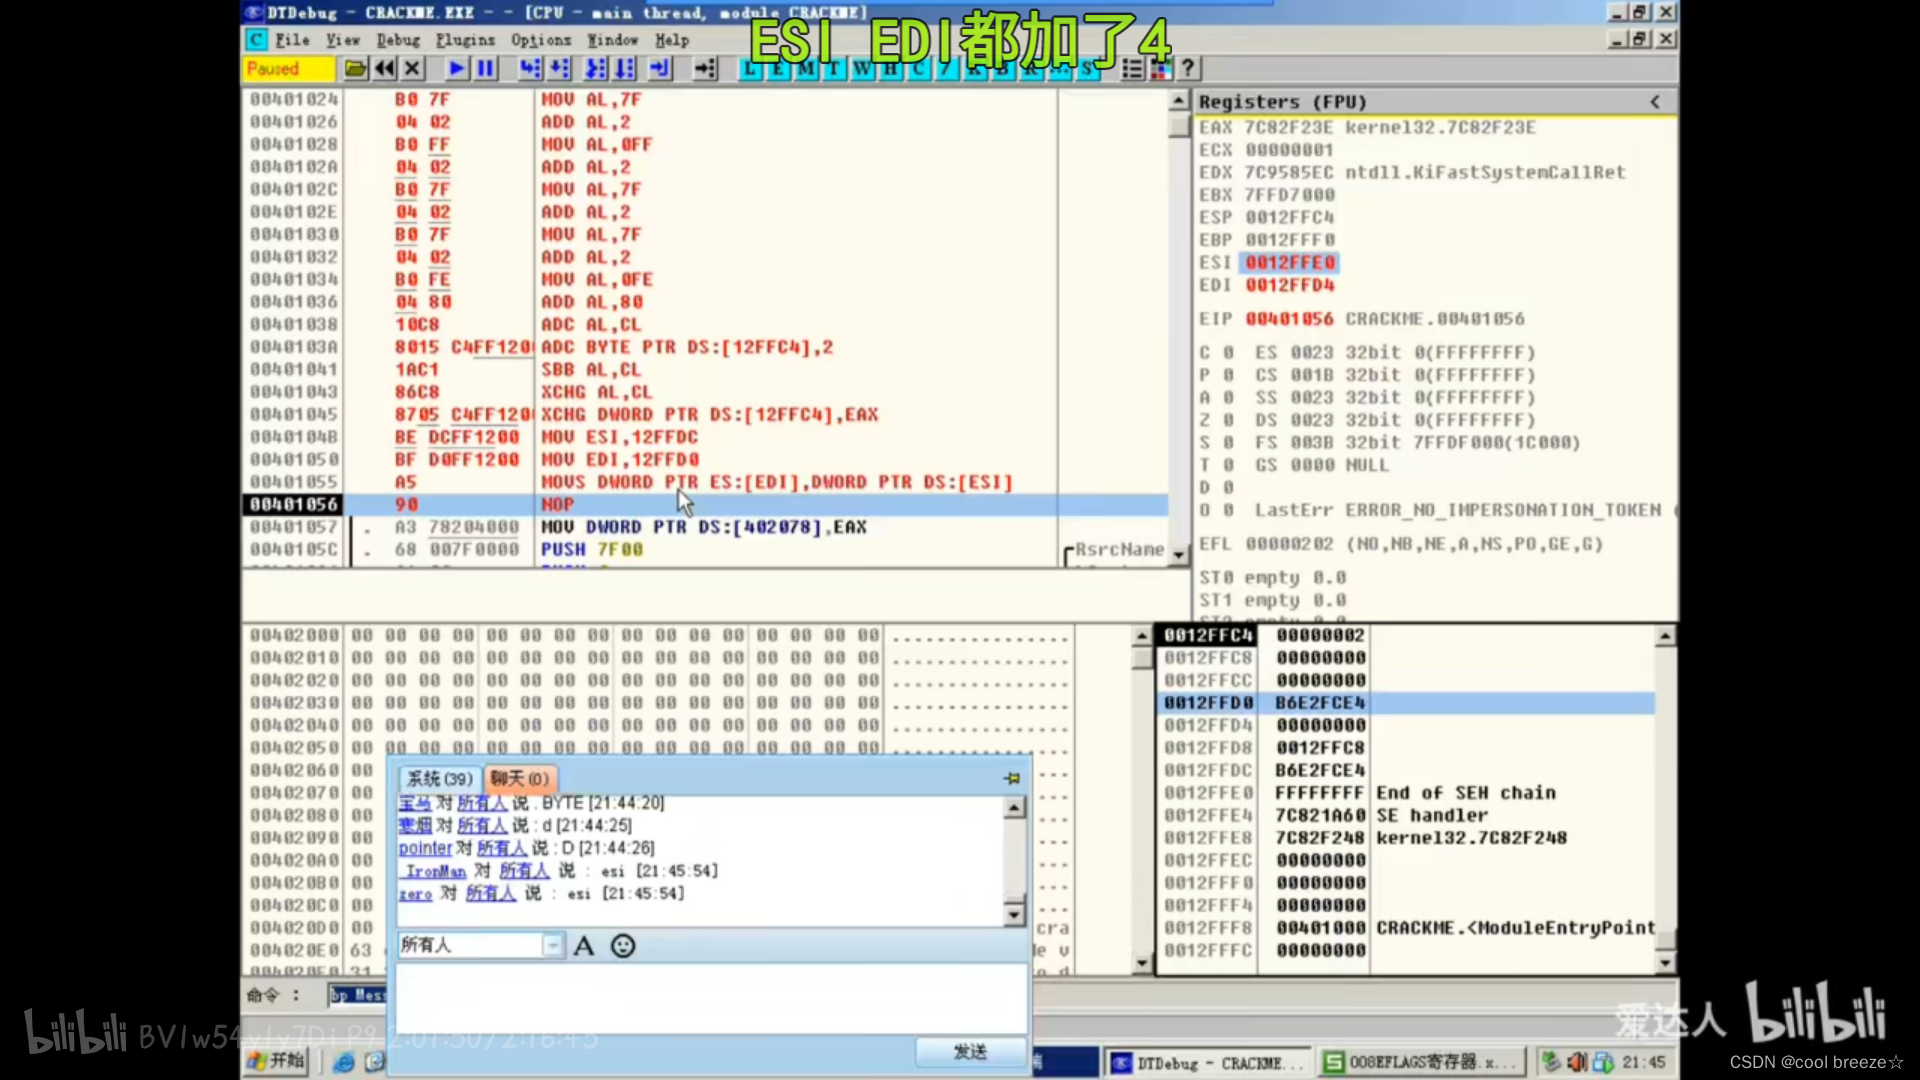Switch to the 系统 (39) tab
This screenshot has width=1920, height=1080.
click(x=440, y=779)
